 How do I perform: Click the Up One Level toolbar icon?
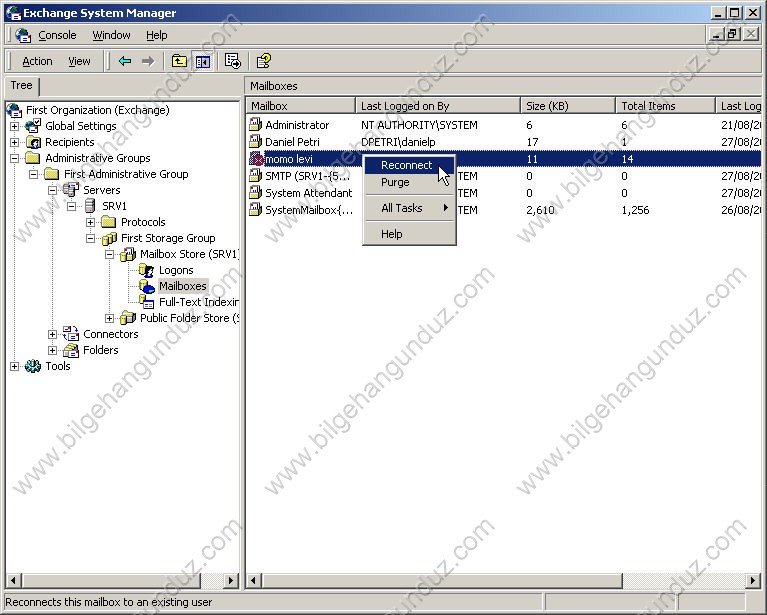(x=179, y=61)
